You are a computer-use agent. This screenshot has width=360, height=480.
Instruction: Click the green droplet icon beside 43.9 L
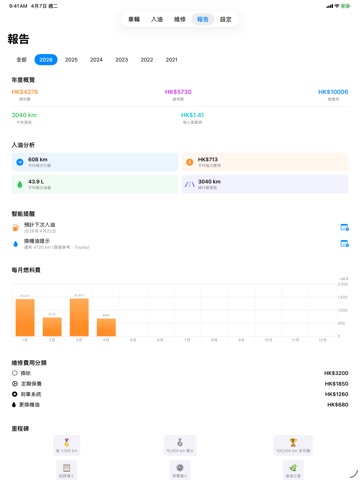tap(20, 184)
